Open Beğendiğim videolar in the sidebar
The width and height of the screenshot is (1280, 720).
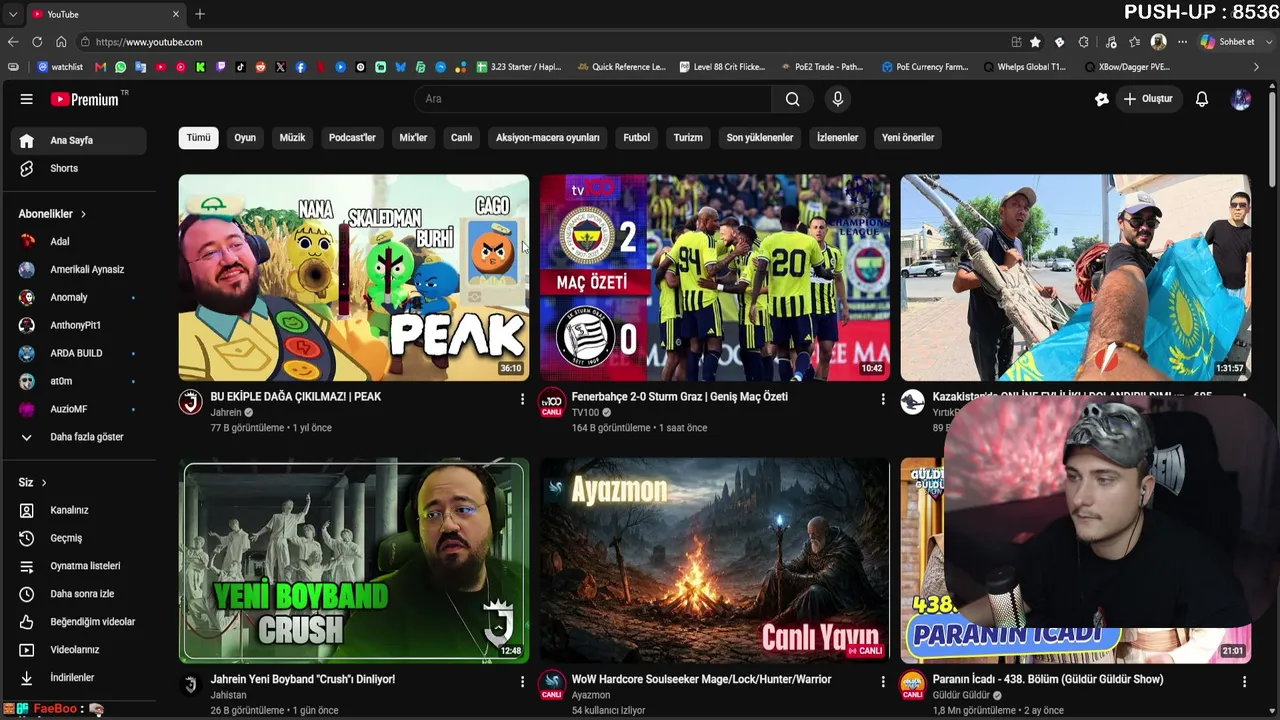(79, 622)
